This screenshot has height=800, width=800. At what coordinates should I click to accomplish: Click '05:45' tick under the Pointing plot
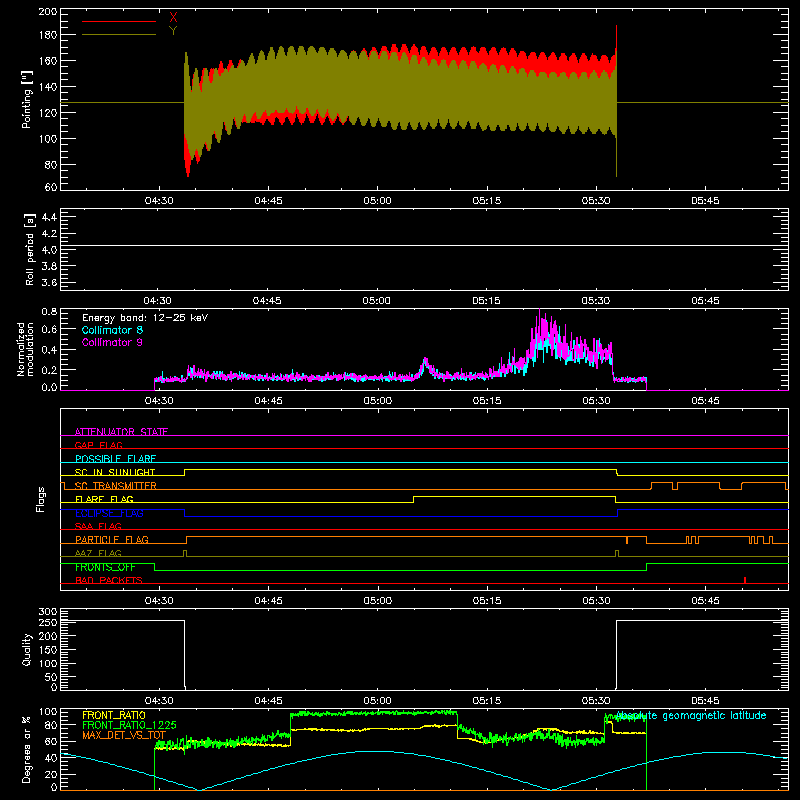pos(705,201)
